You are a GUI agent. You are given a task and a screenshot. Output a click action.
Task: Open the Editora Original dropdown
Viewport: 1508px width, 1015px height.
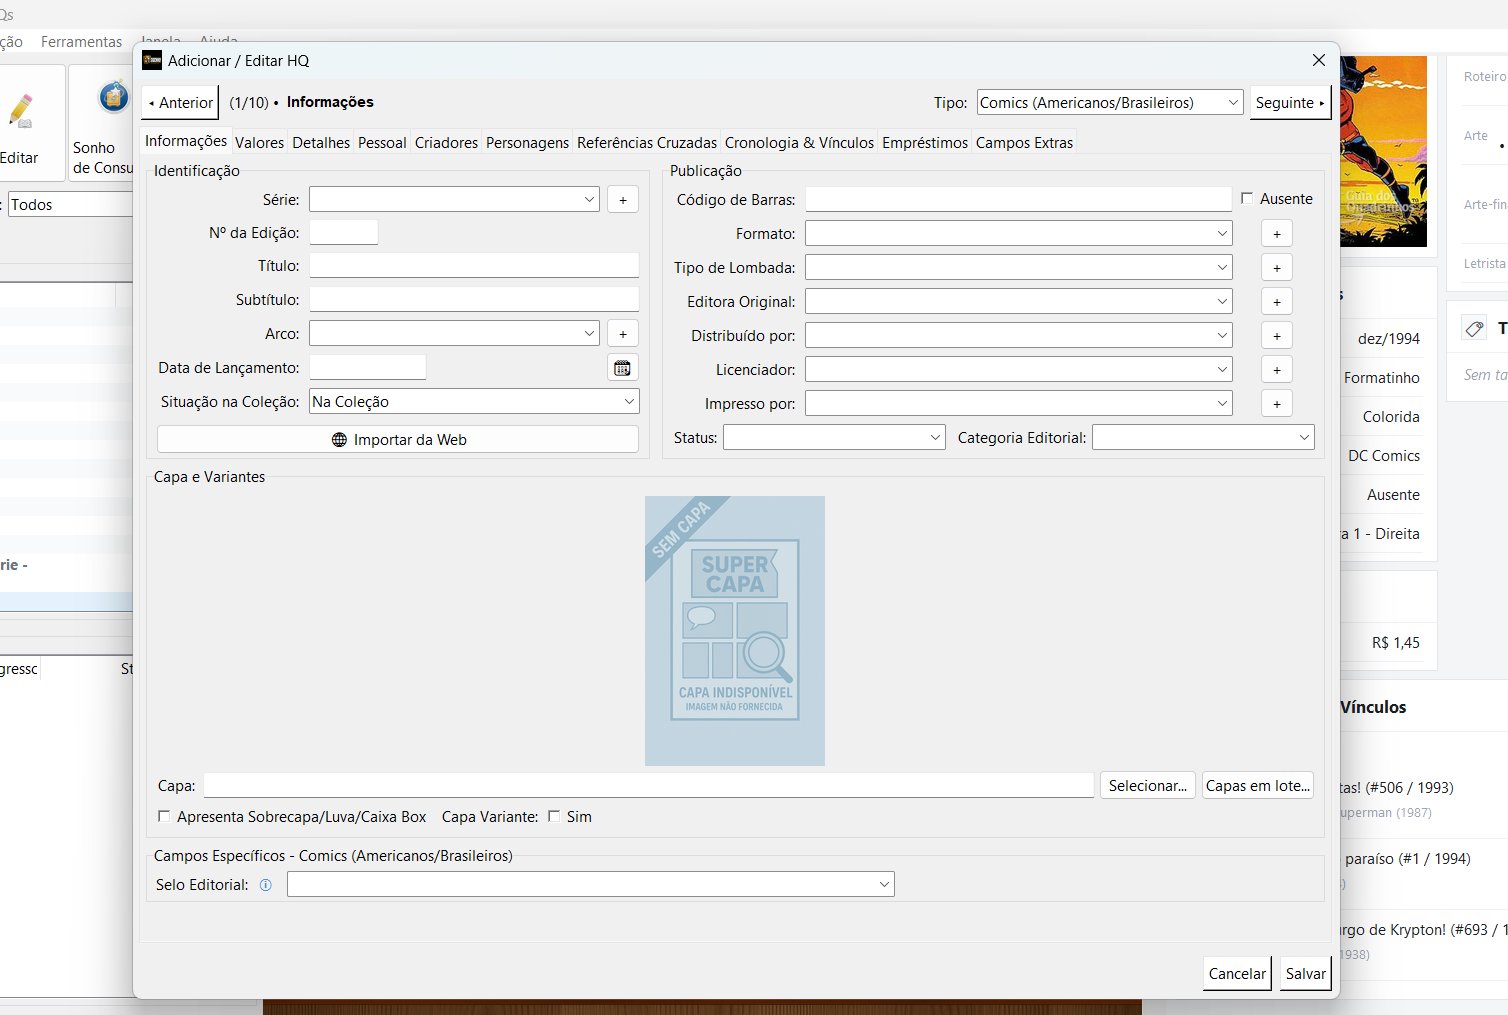[1018, 301]
